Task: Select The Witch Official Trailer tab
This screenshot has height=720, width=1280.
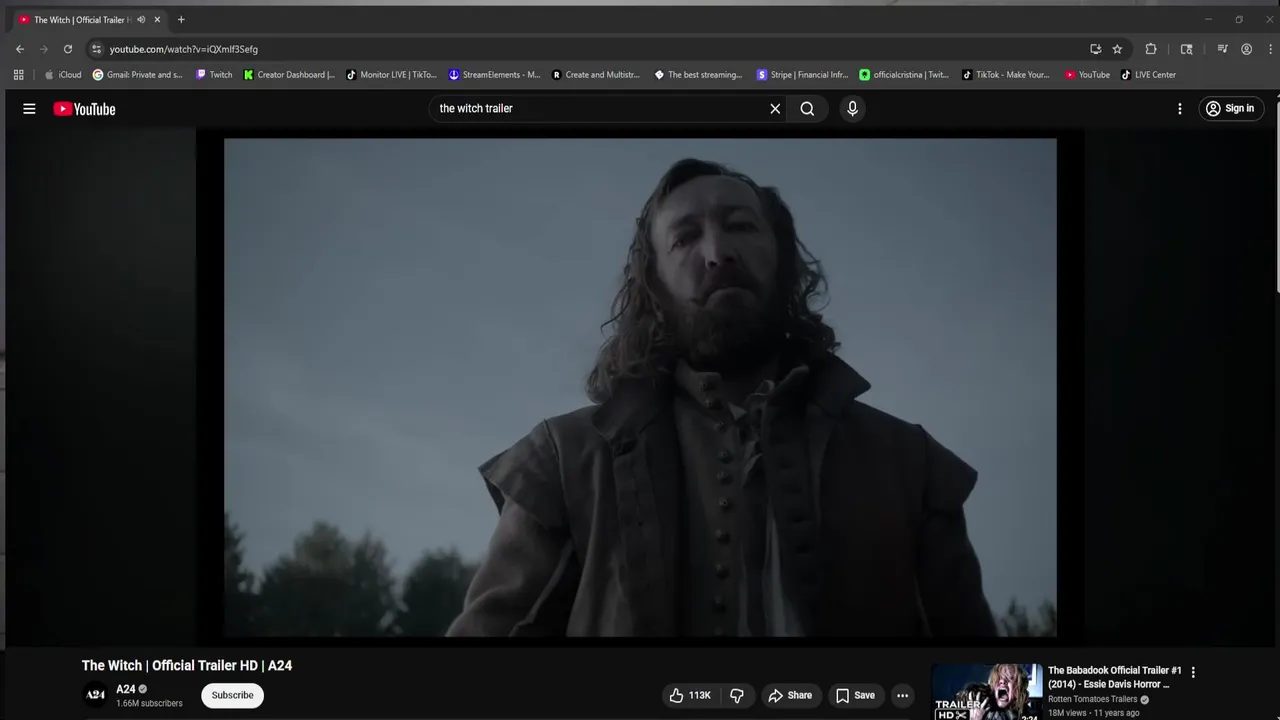Action: [x=81, y=20]
